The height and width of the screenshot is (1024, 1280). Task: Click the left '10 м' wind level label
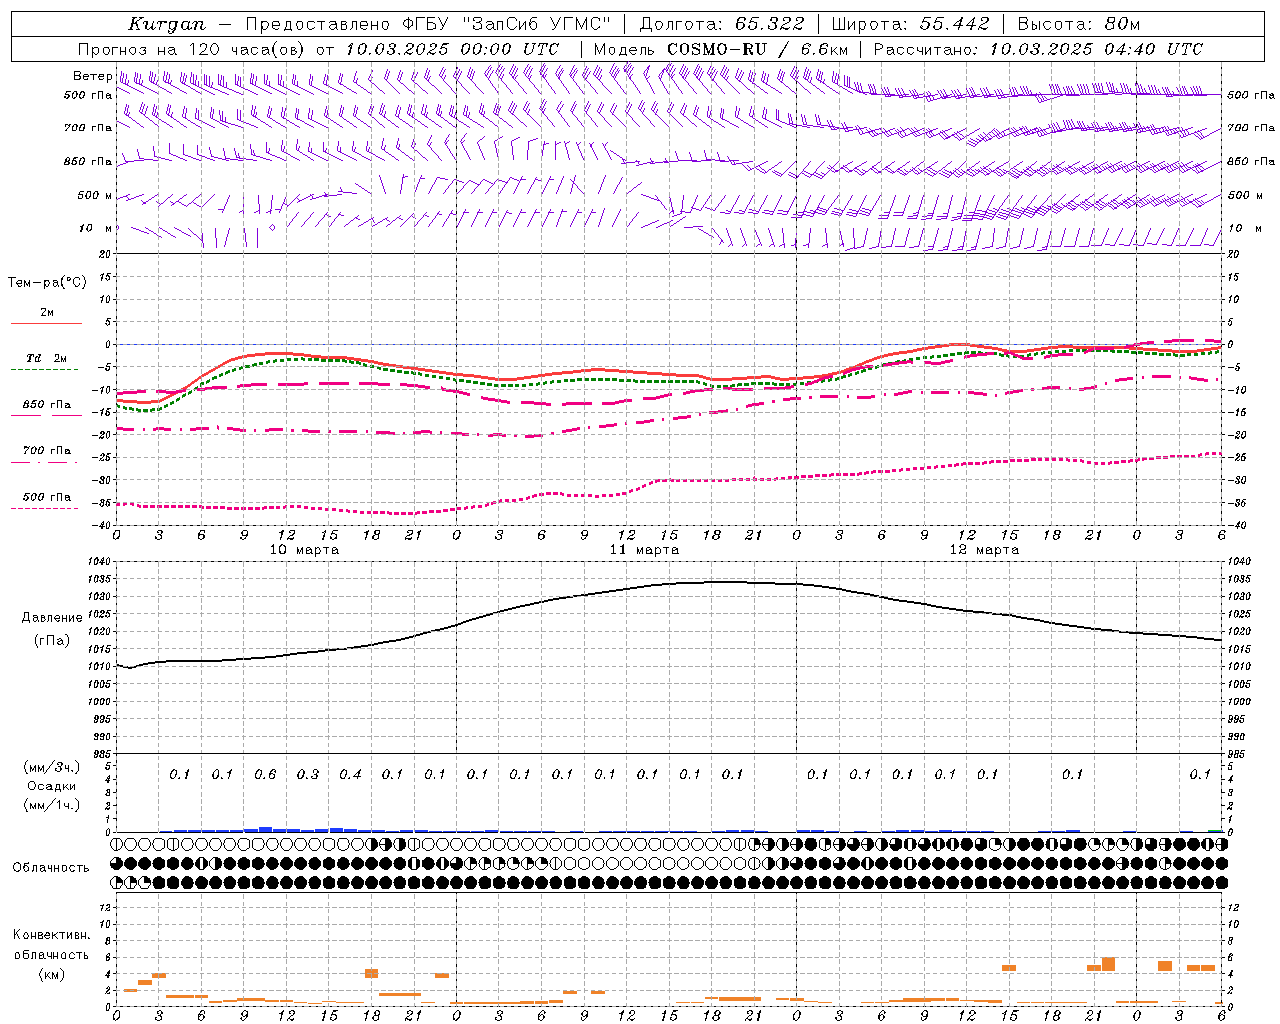(96, 228)
